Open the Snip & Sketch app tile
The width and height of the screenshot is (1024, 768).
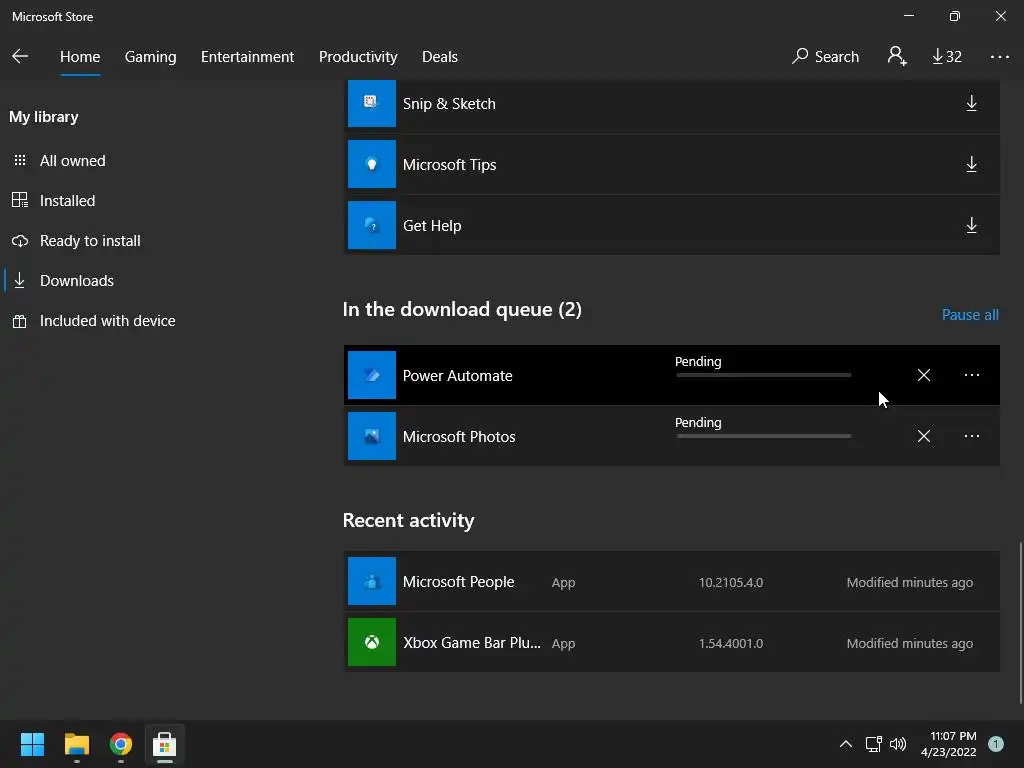pyautogui.click(x=372, y=103)
